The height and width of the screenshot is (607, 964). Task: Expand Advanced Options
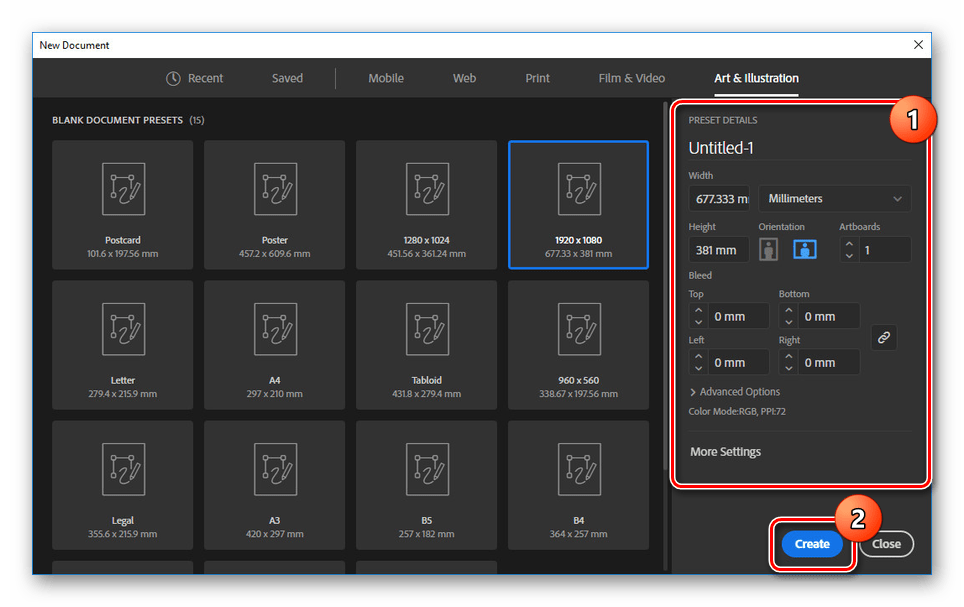[735, 392]
